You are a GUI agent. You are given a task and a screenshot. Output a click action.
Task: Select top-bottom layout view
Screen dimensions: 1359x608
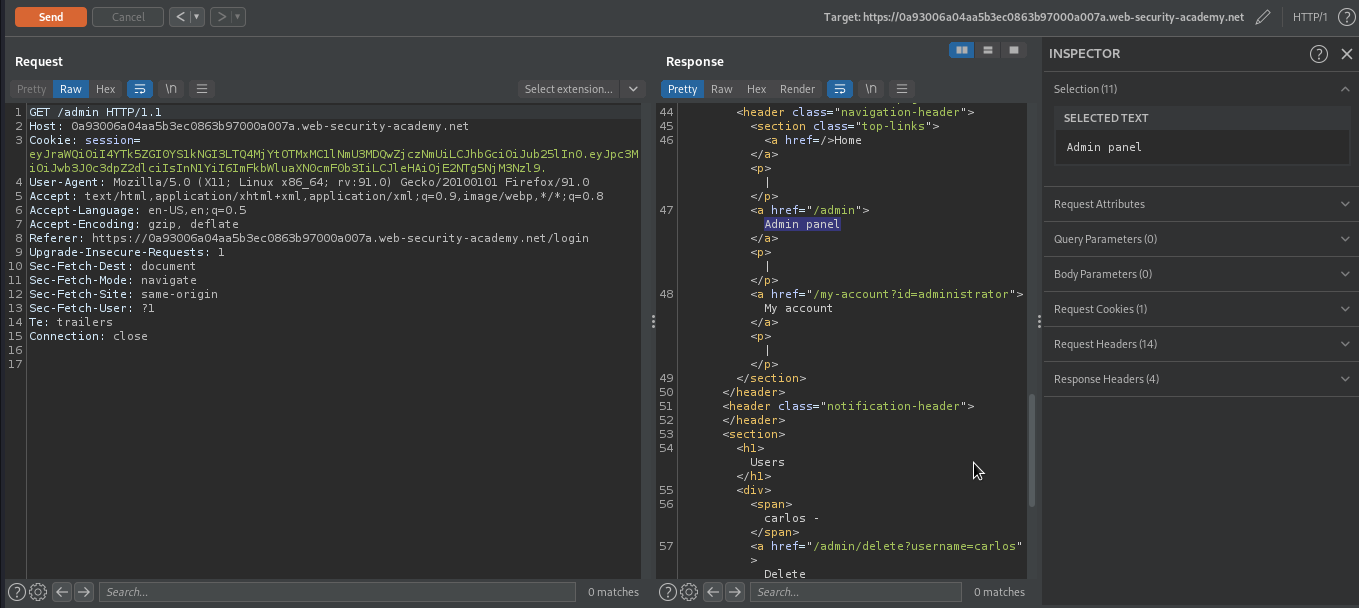coord(987,50)
